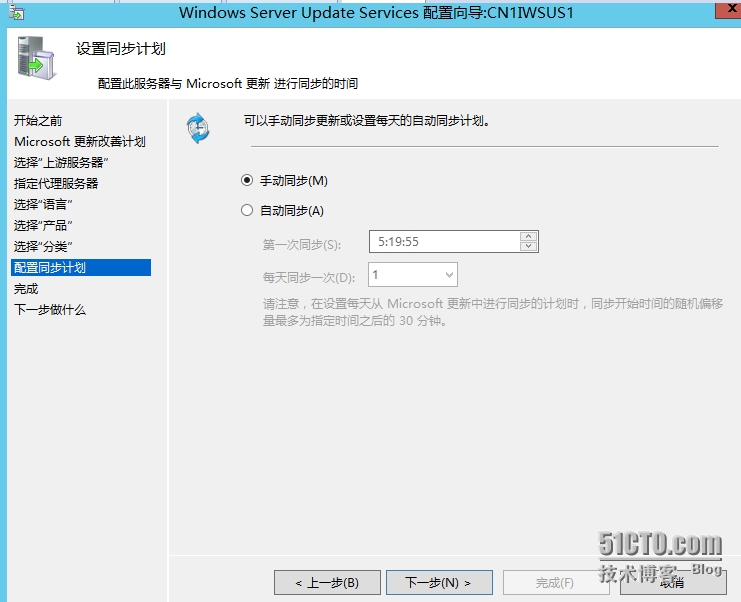The image size is (741, 602).
Task: Go to 选择"分类" step
Action: (x=43, y=247)
